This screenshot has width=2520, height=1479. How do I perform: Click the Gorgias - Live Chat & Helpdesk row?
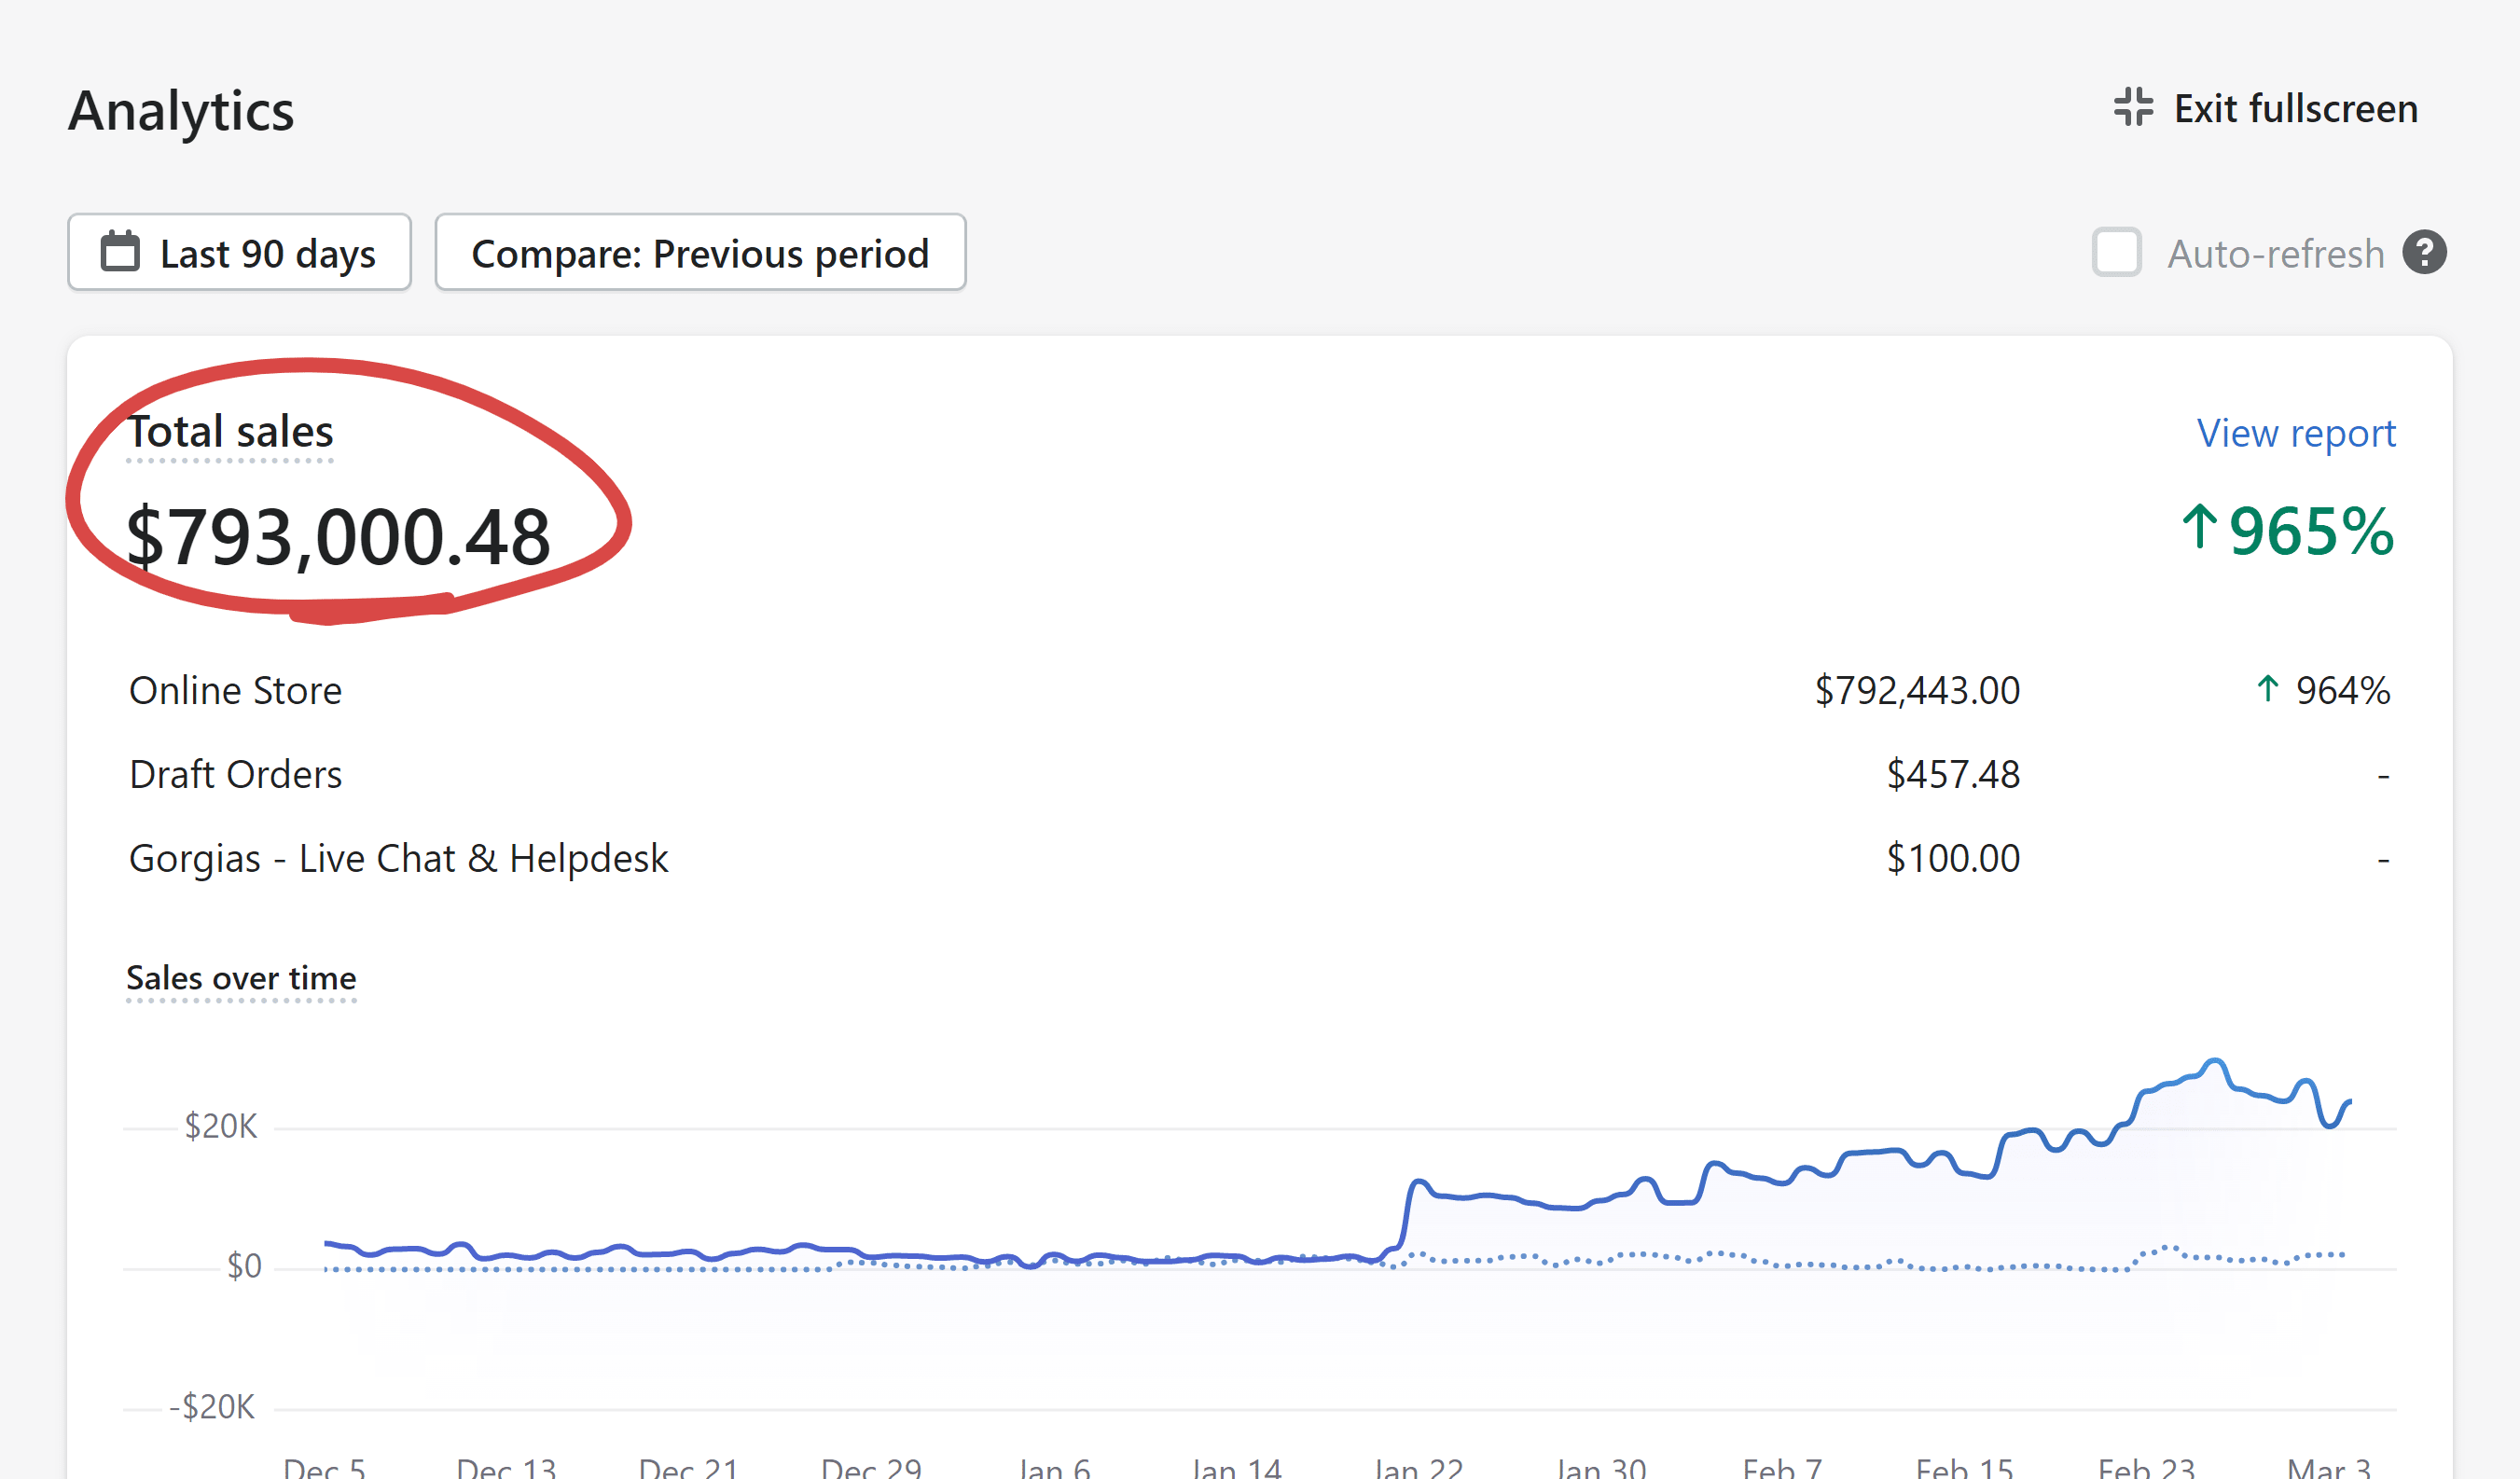pyautogui.click(x=398, y=859)
